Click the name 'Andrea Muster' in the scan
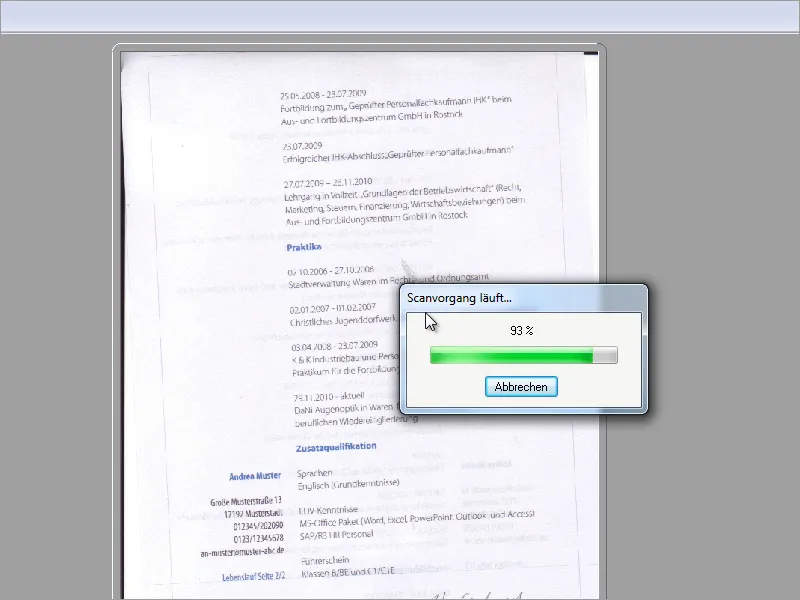This screenshot has width=800, height=600. tap(255, 476)
